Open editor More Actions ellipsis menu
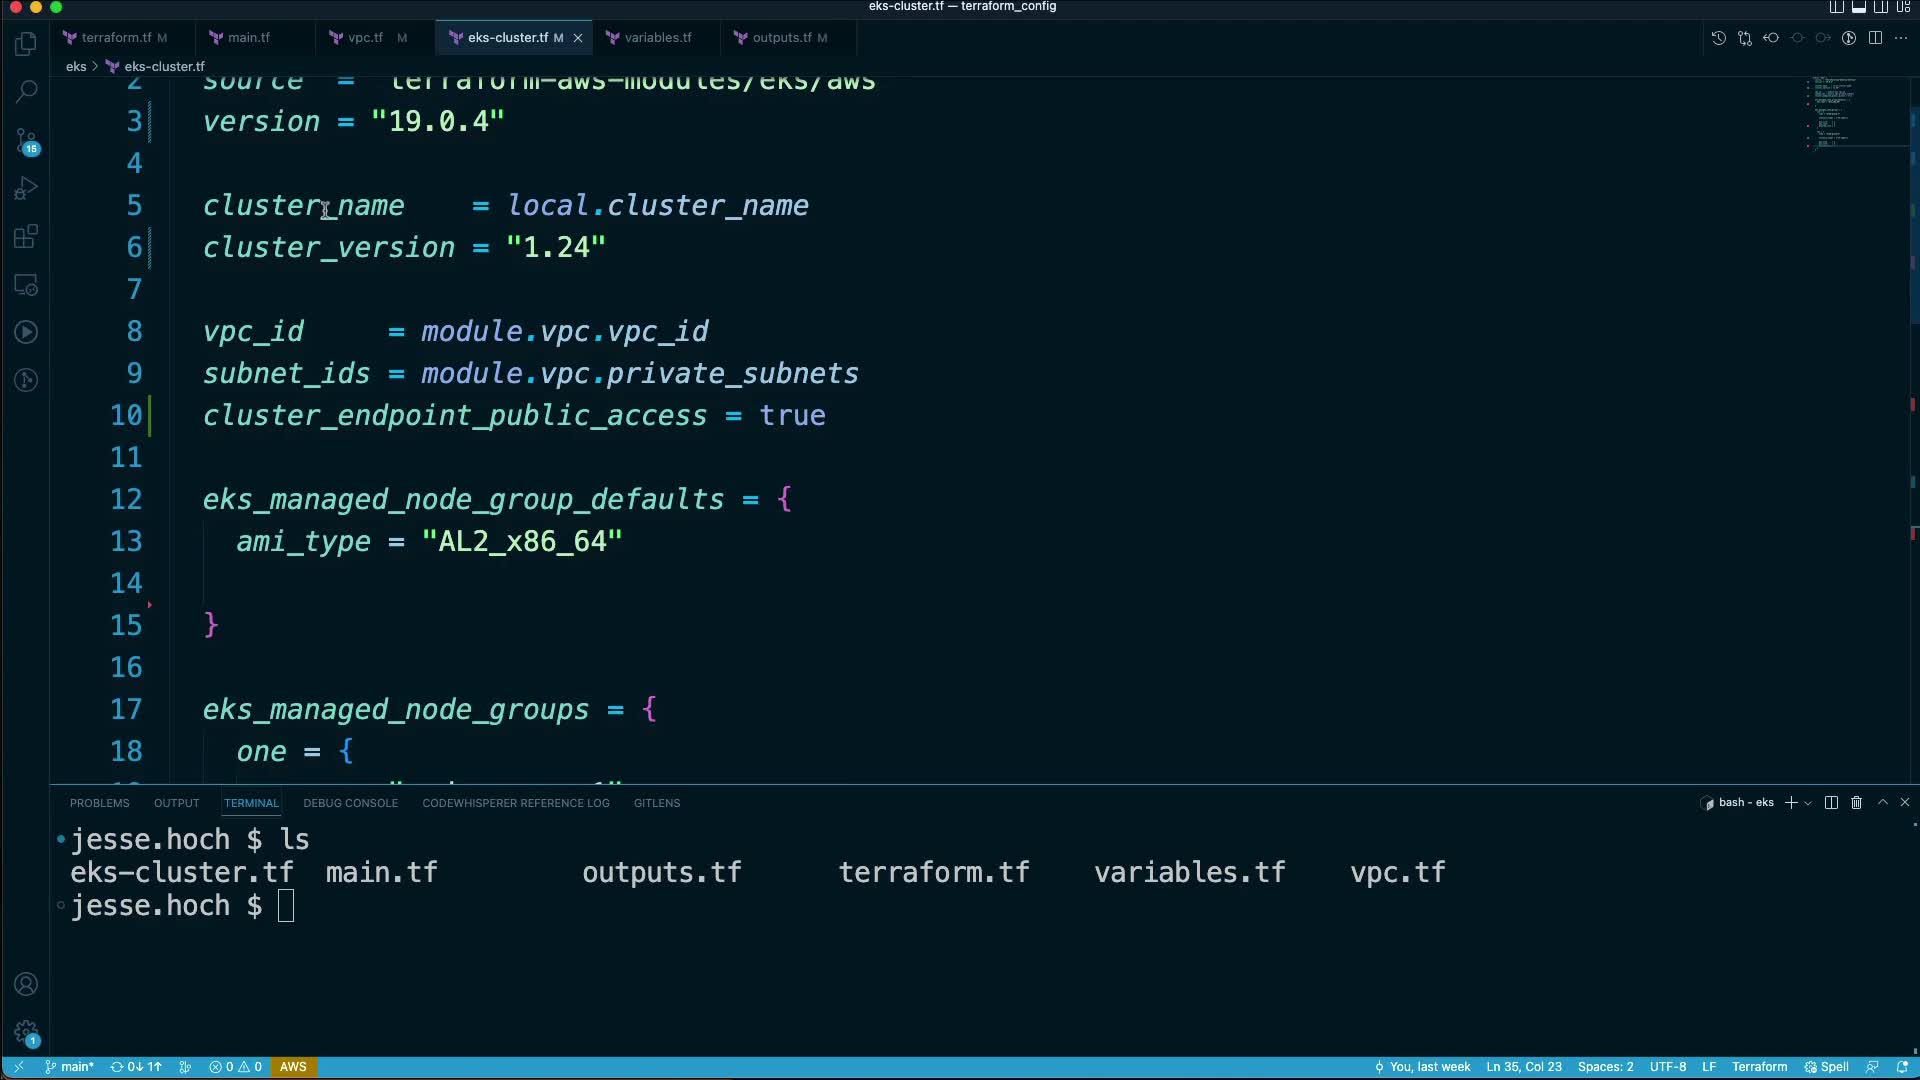Image resolution: width=1920 pixels, height=1080 pixels. tap(1901, 38)
